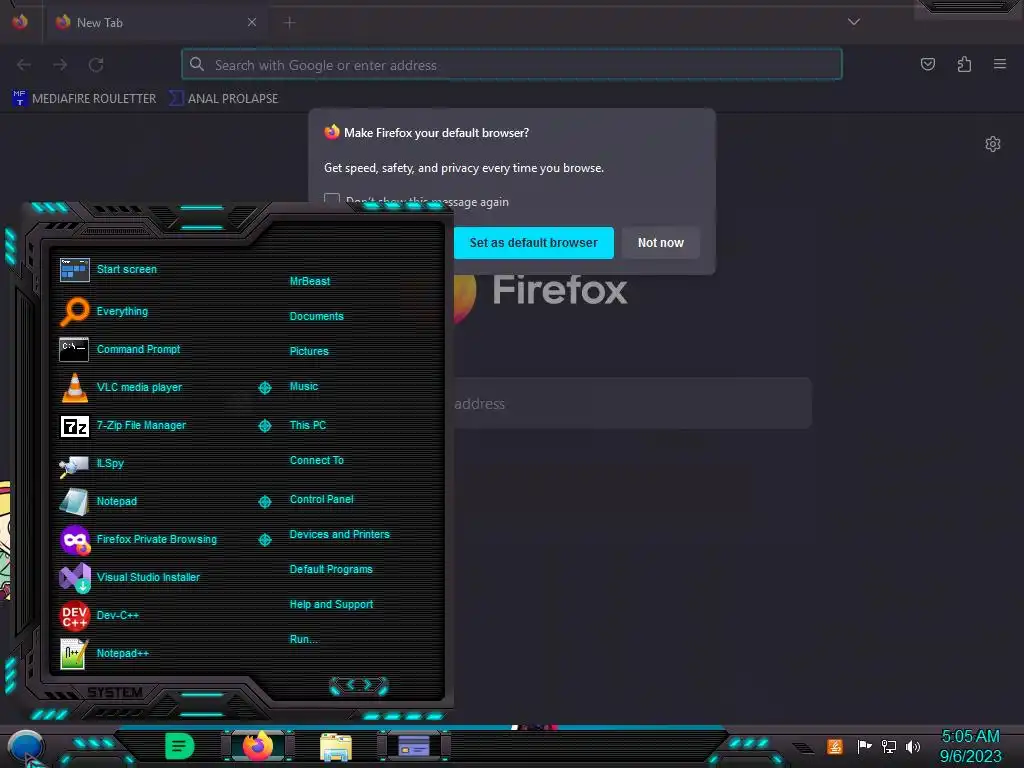Click browser back arrow

(24, 65)
